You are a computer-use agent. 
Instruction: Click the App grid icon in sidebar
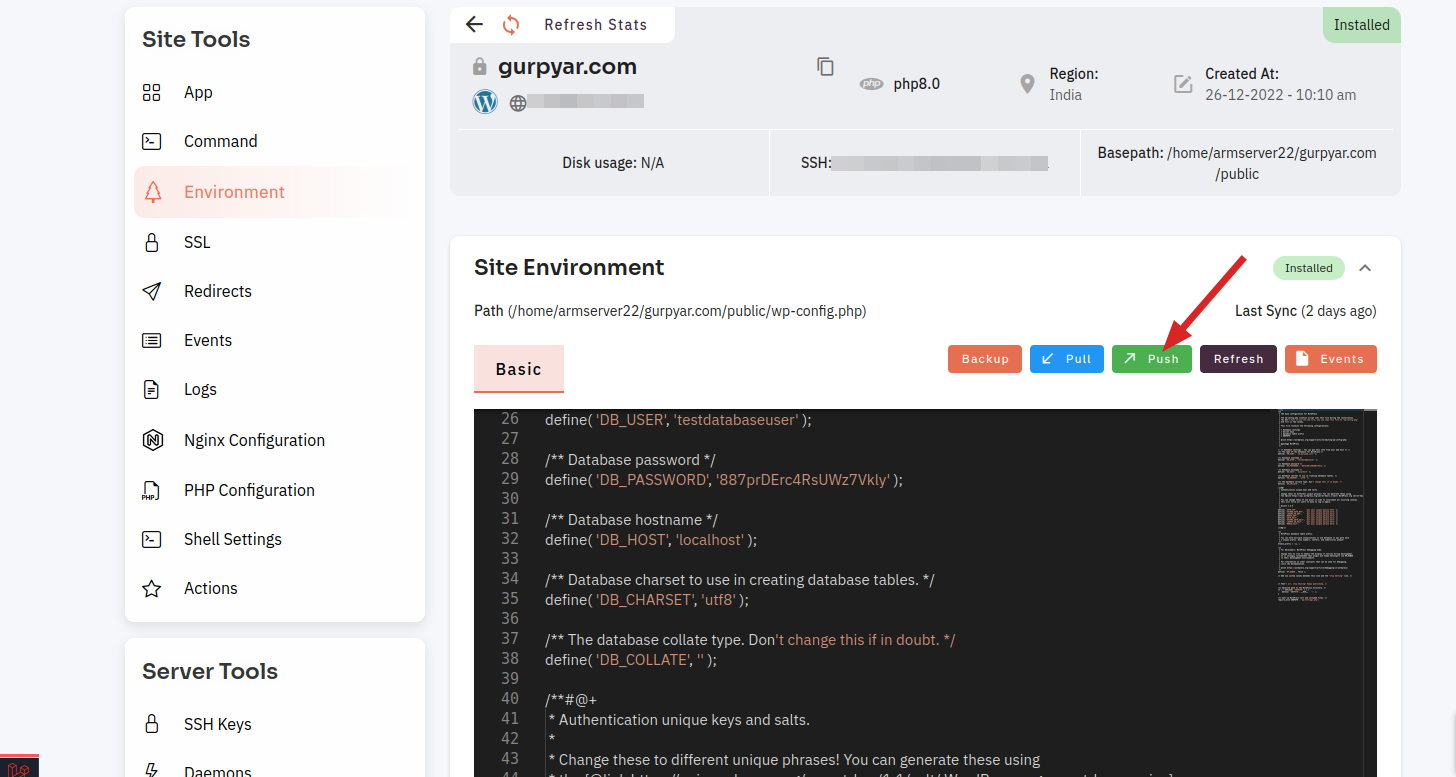(152, 93)
